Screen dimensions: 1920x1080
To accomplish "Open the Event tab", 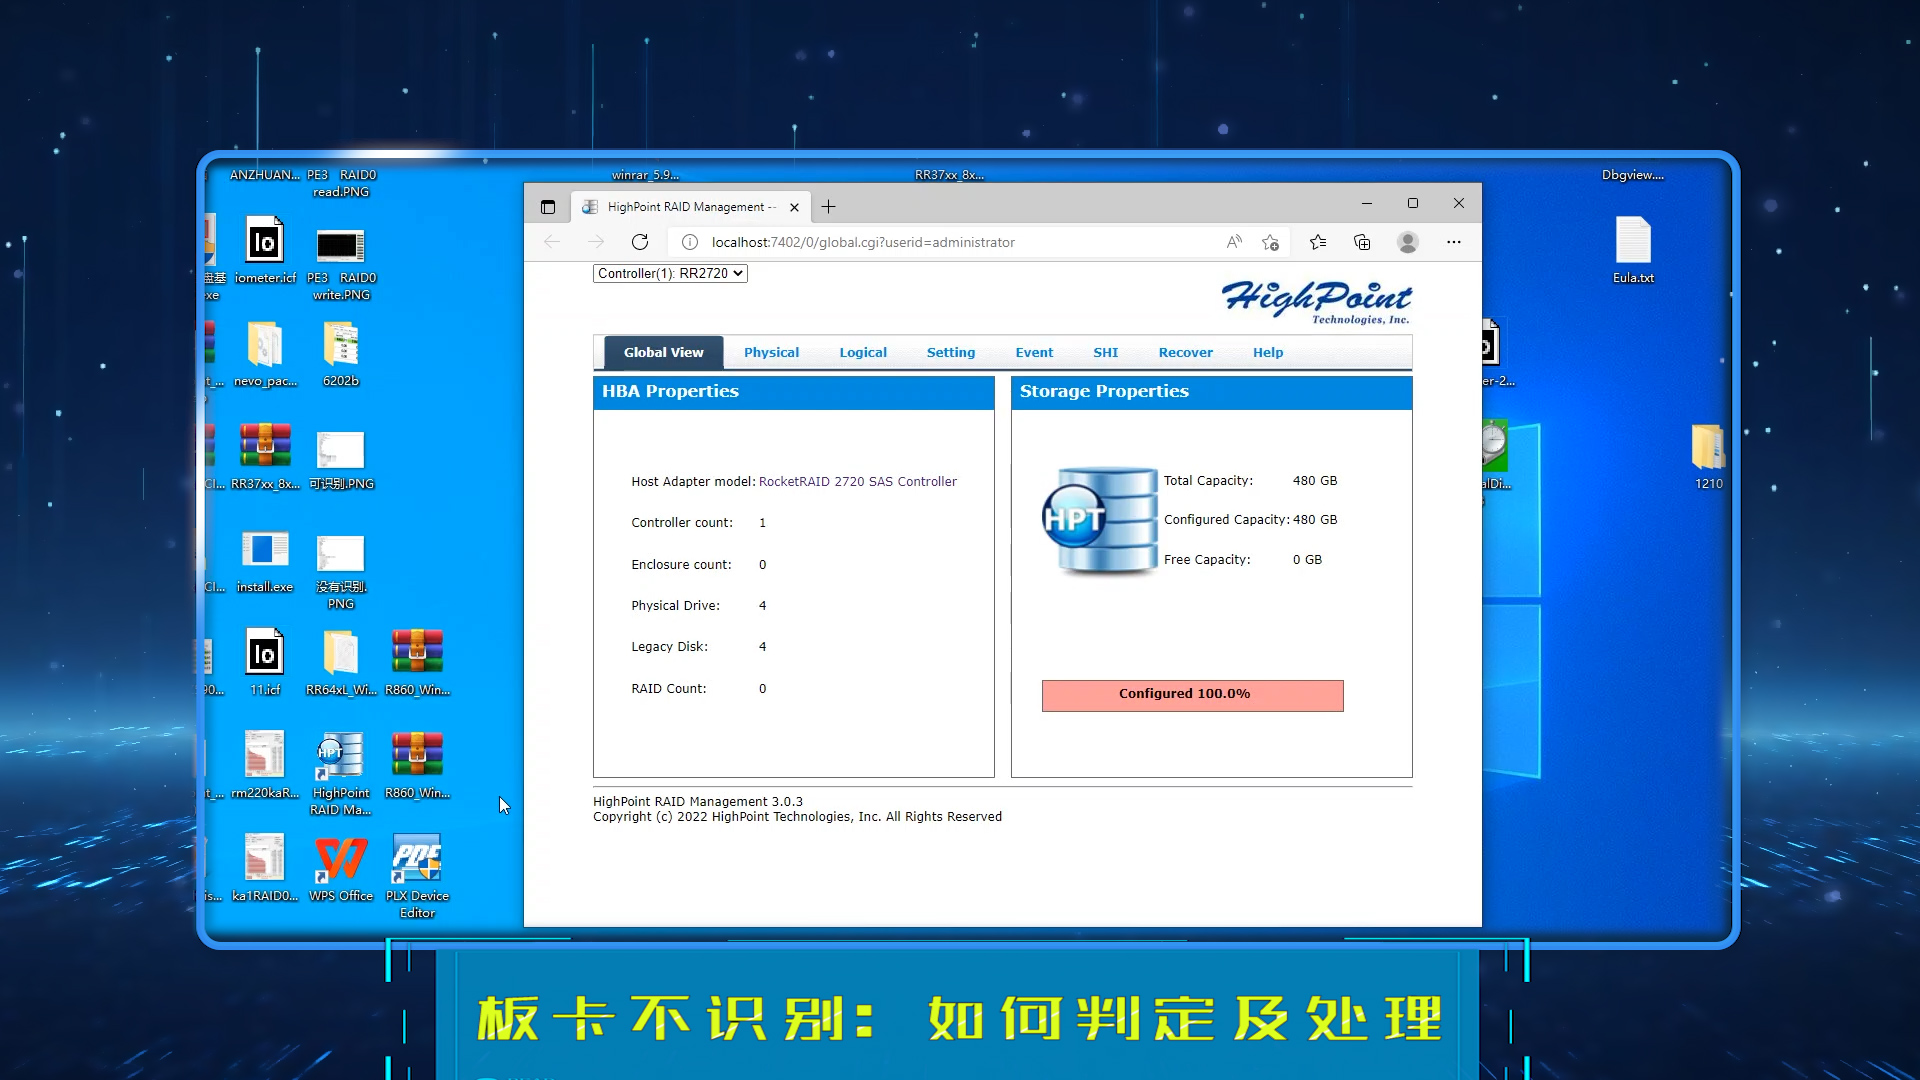I will [x=1034, y=352].
